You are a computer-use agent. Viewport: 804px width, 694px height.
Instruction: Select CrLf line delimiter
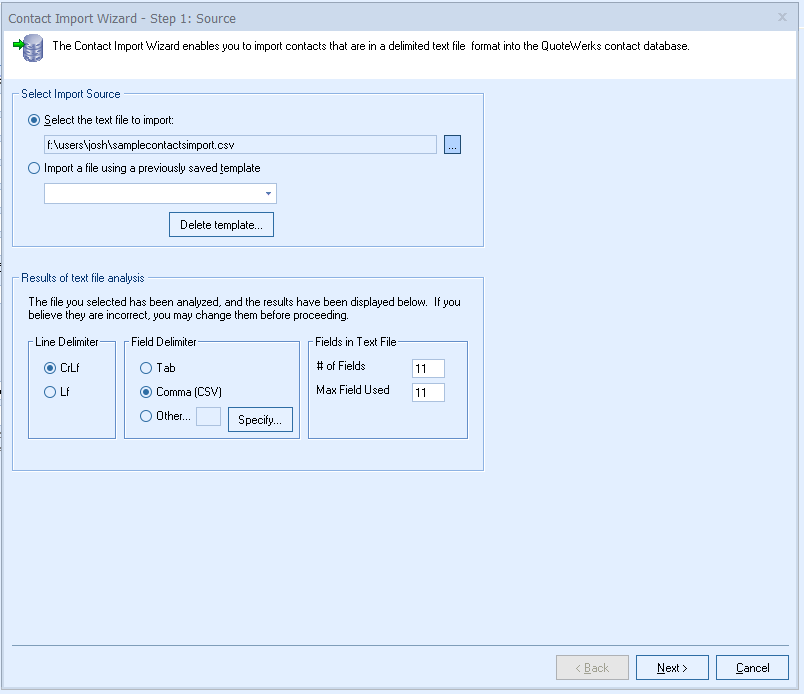(x=50, y=368)
